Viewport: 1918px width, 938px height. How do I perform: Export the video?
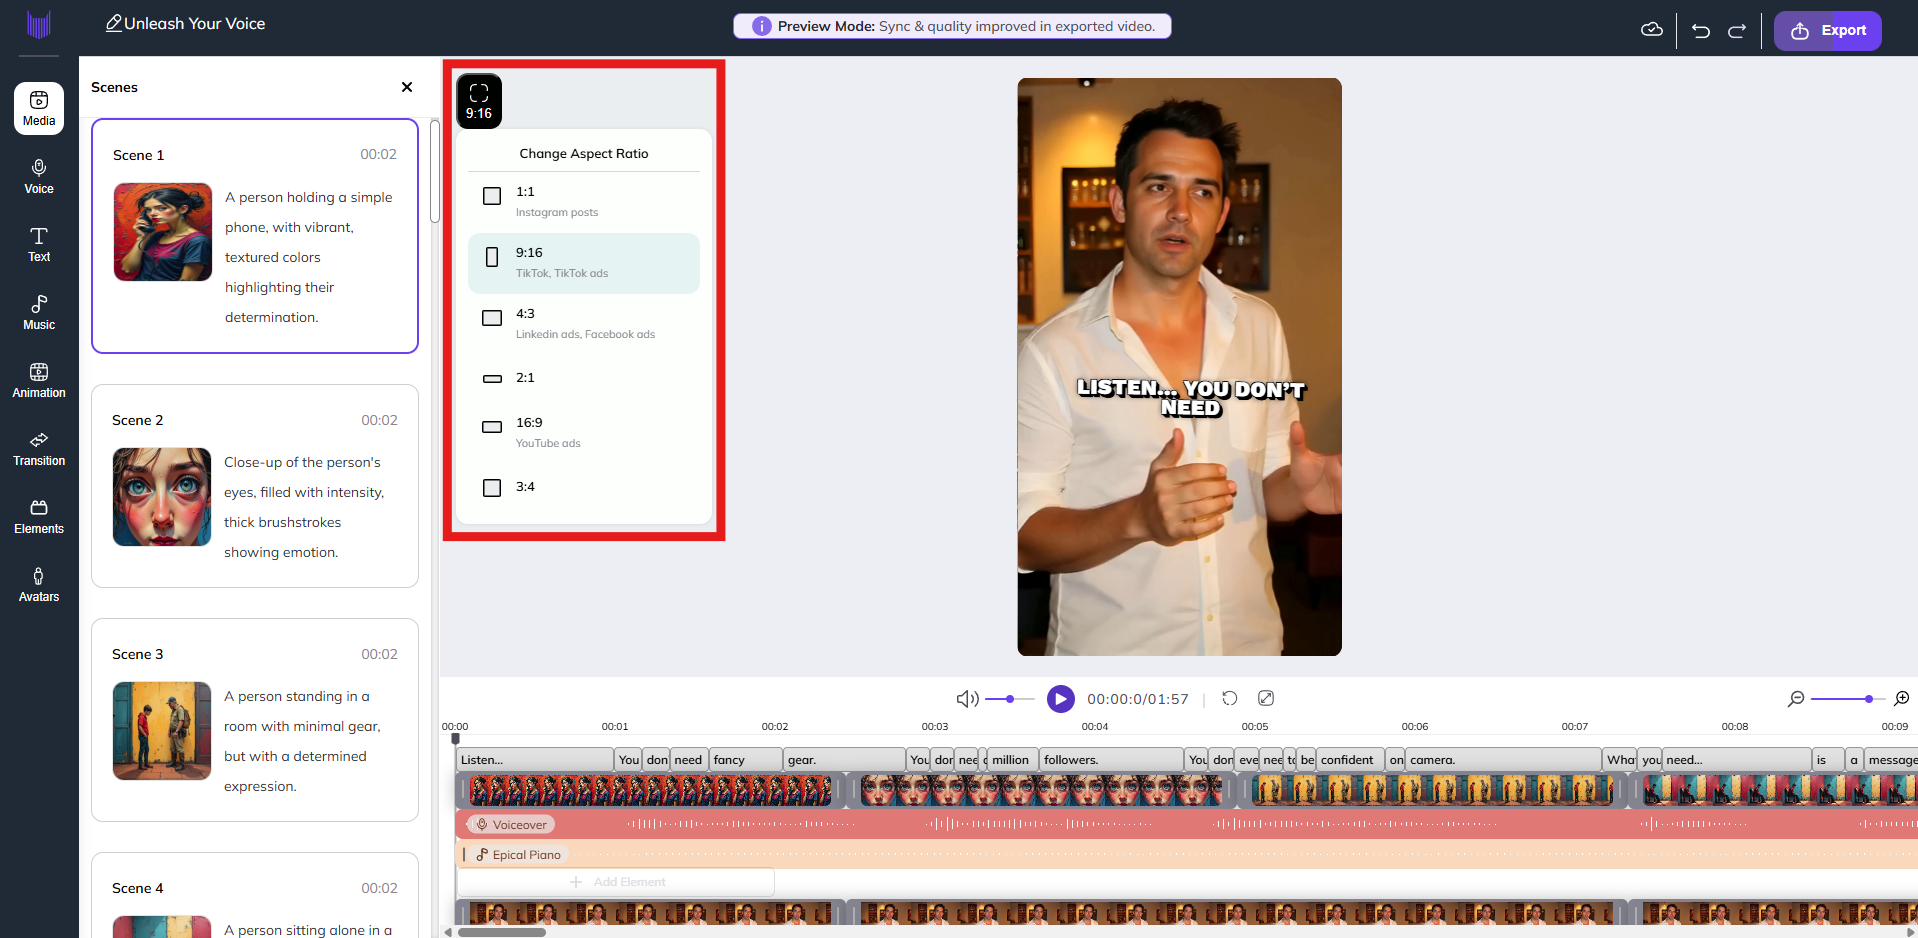(1828, 30)
